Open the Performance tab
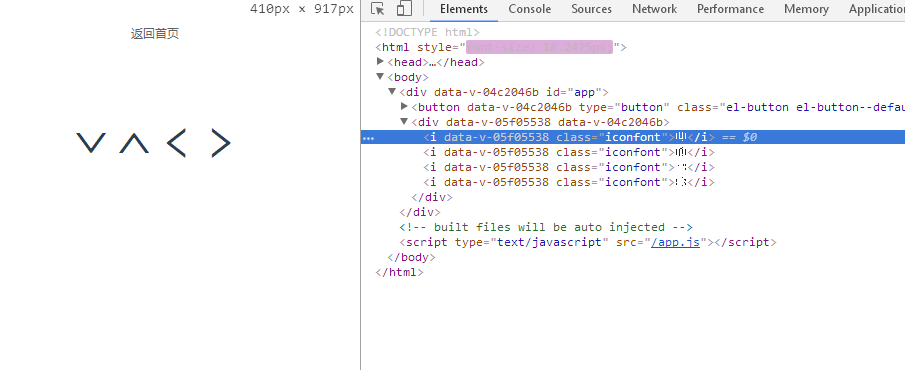The width and height of the screenshot is (905, 370). point(730,9)
